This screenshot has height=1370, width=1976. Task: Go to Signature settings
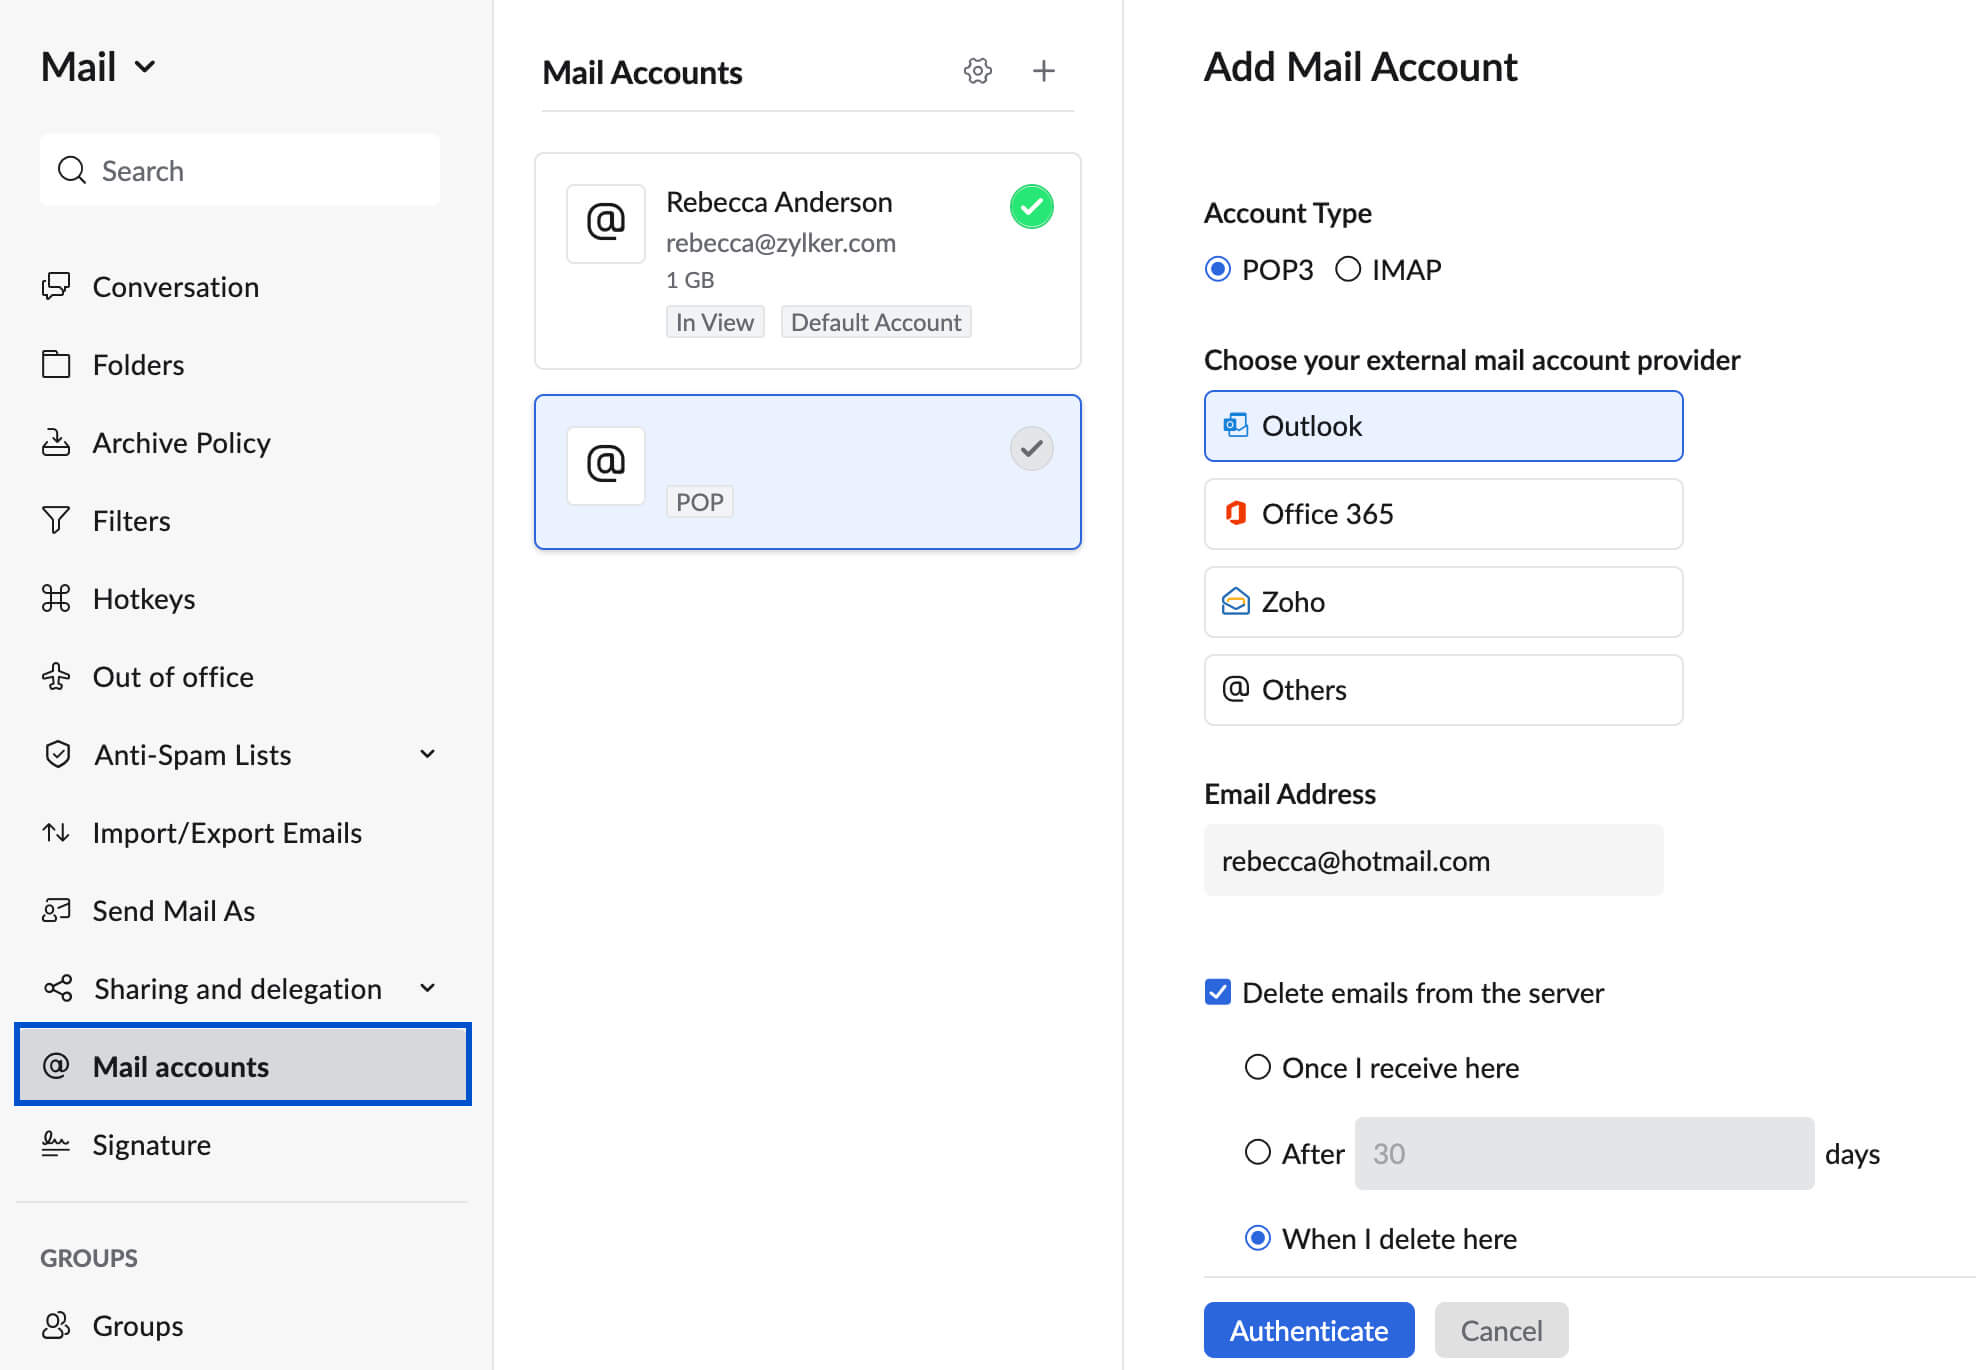click(151, 1145)
